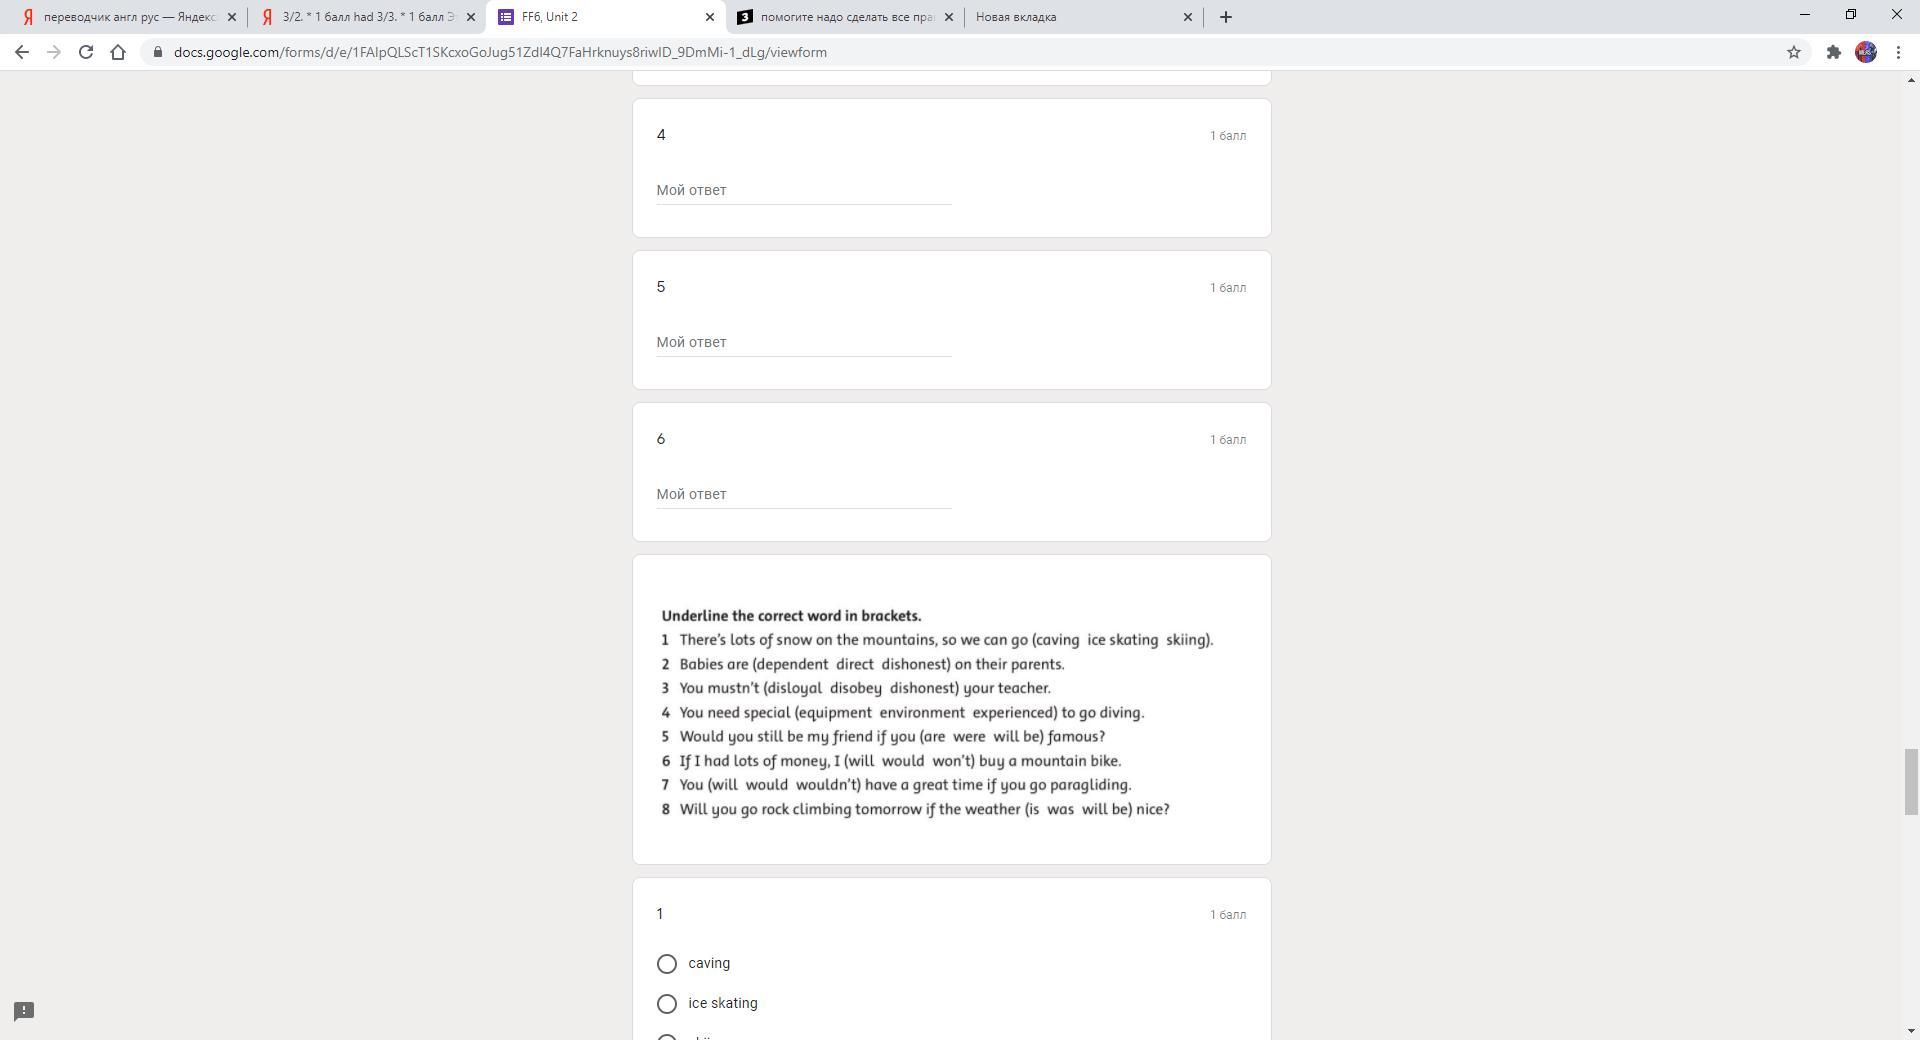Open the Extensions puzzle icon
This screenshot has height=1040, width=1920.
click(x=1833, y=52)
